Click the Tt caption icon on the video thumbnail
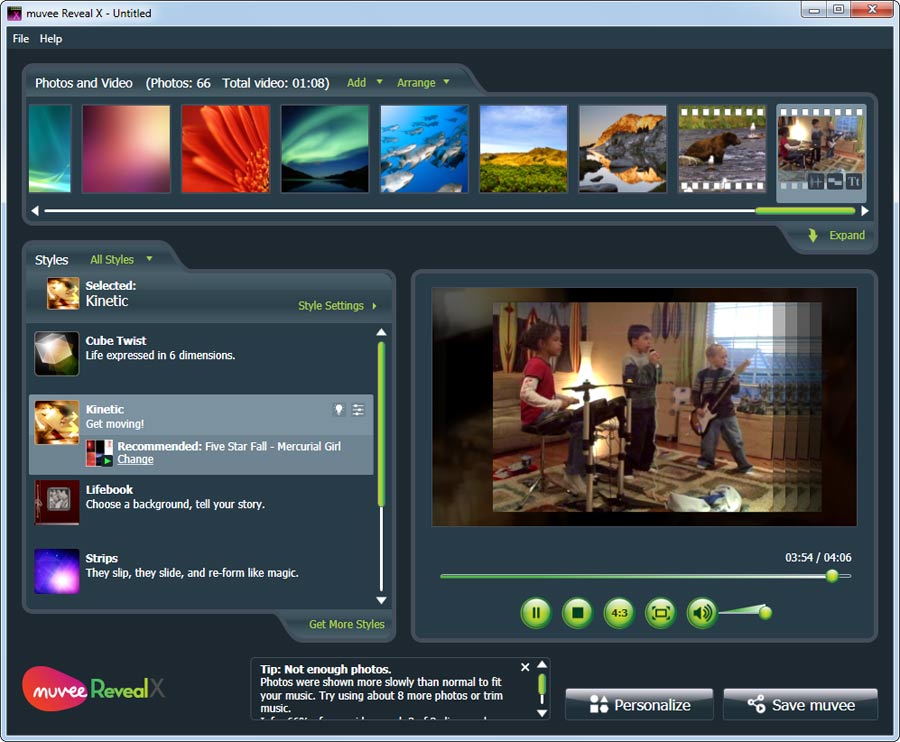The width and height of the screenshot is (900, 742). (853, 181)
